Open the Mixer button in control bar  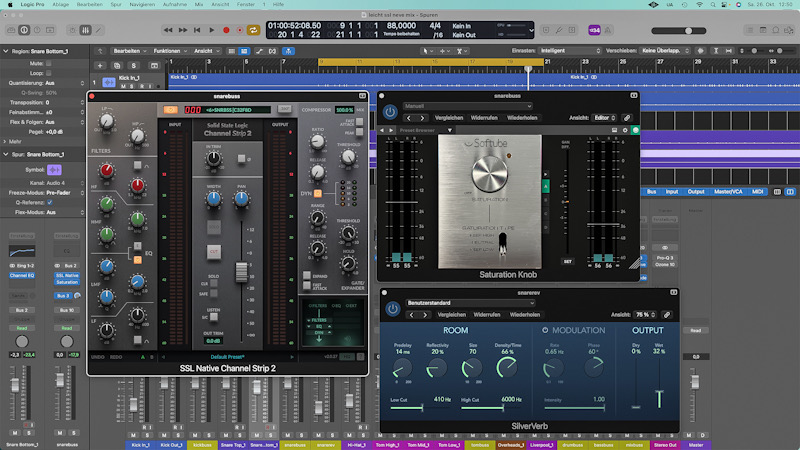click(85, 31)
